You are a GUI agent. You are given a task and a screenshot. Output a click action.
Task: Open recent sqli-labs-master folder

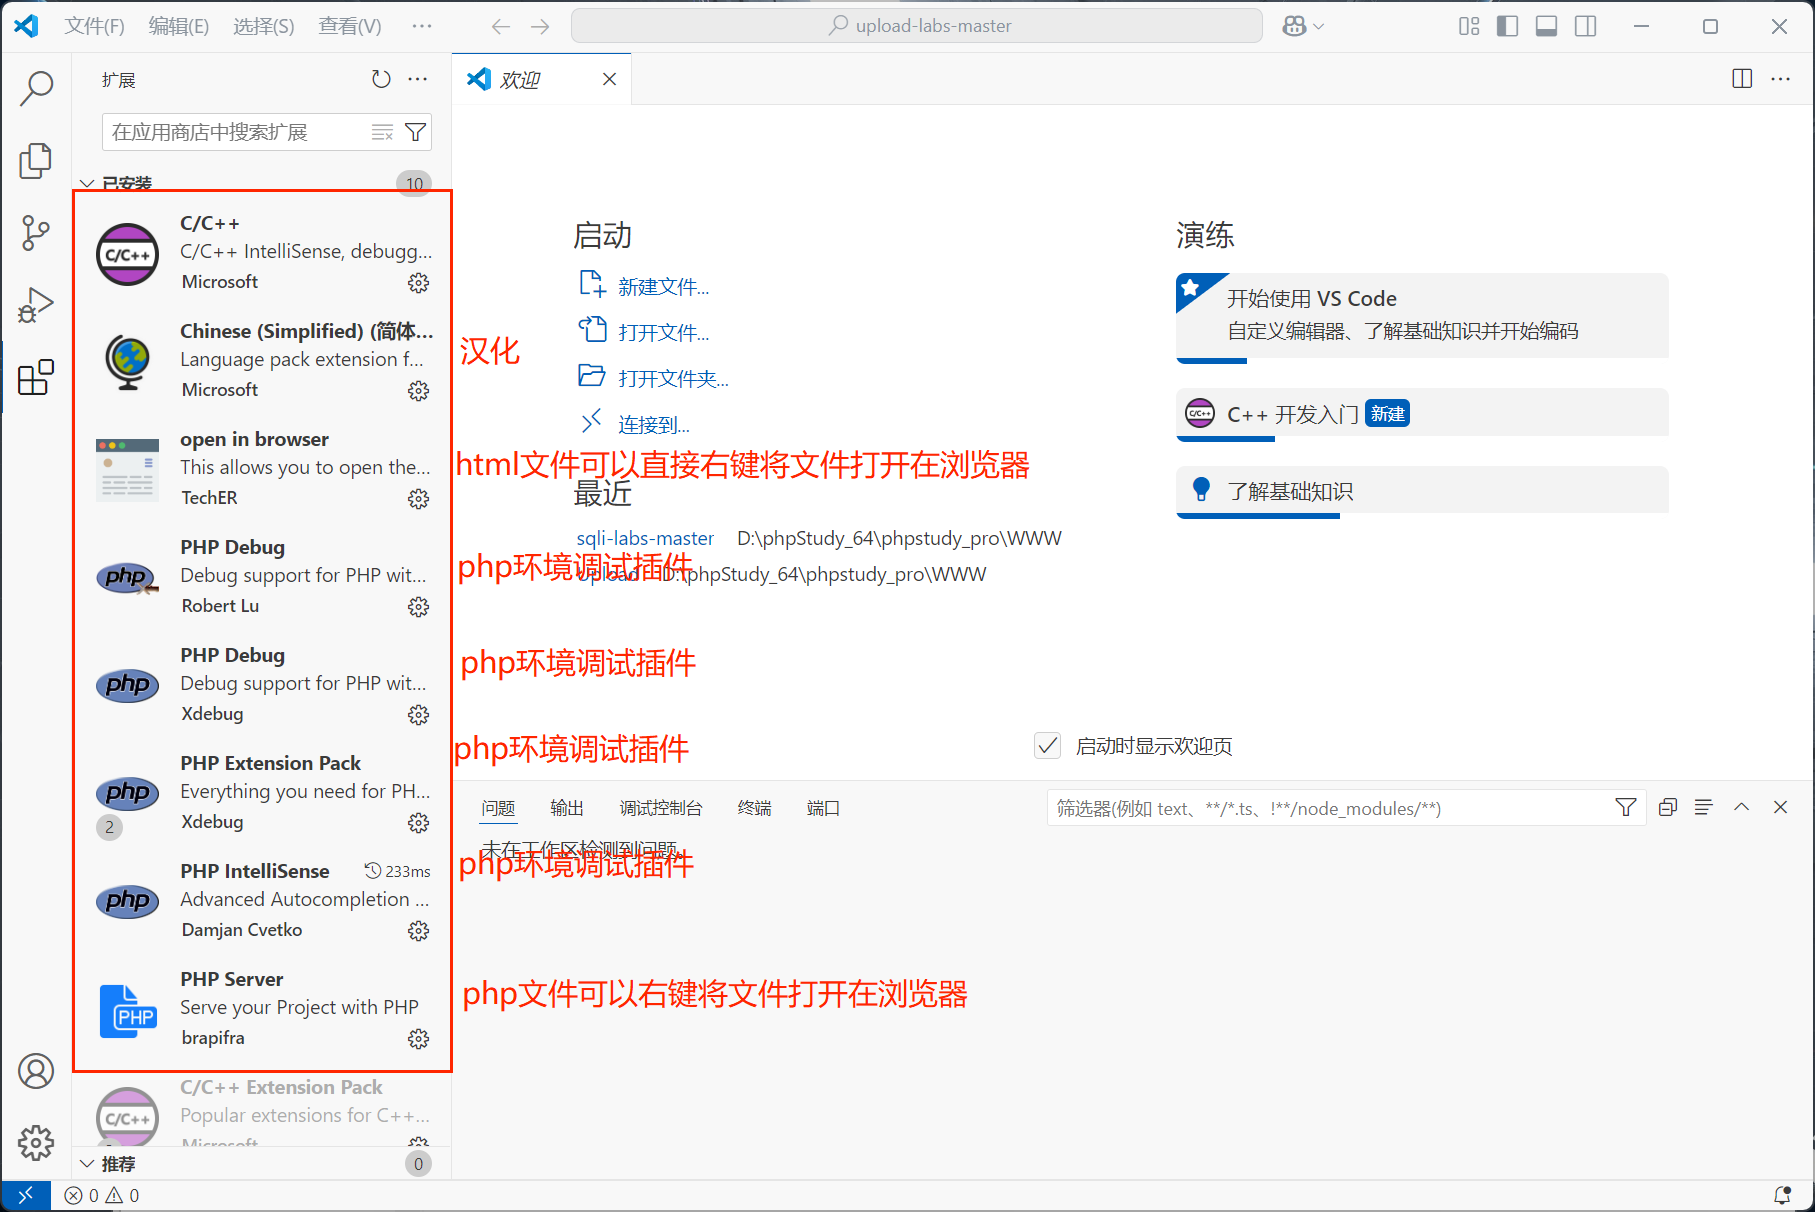645,538
